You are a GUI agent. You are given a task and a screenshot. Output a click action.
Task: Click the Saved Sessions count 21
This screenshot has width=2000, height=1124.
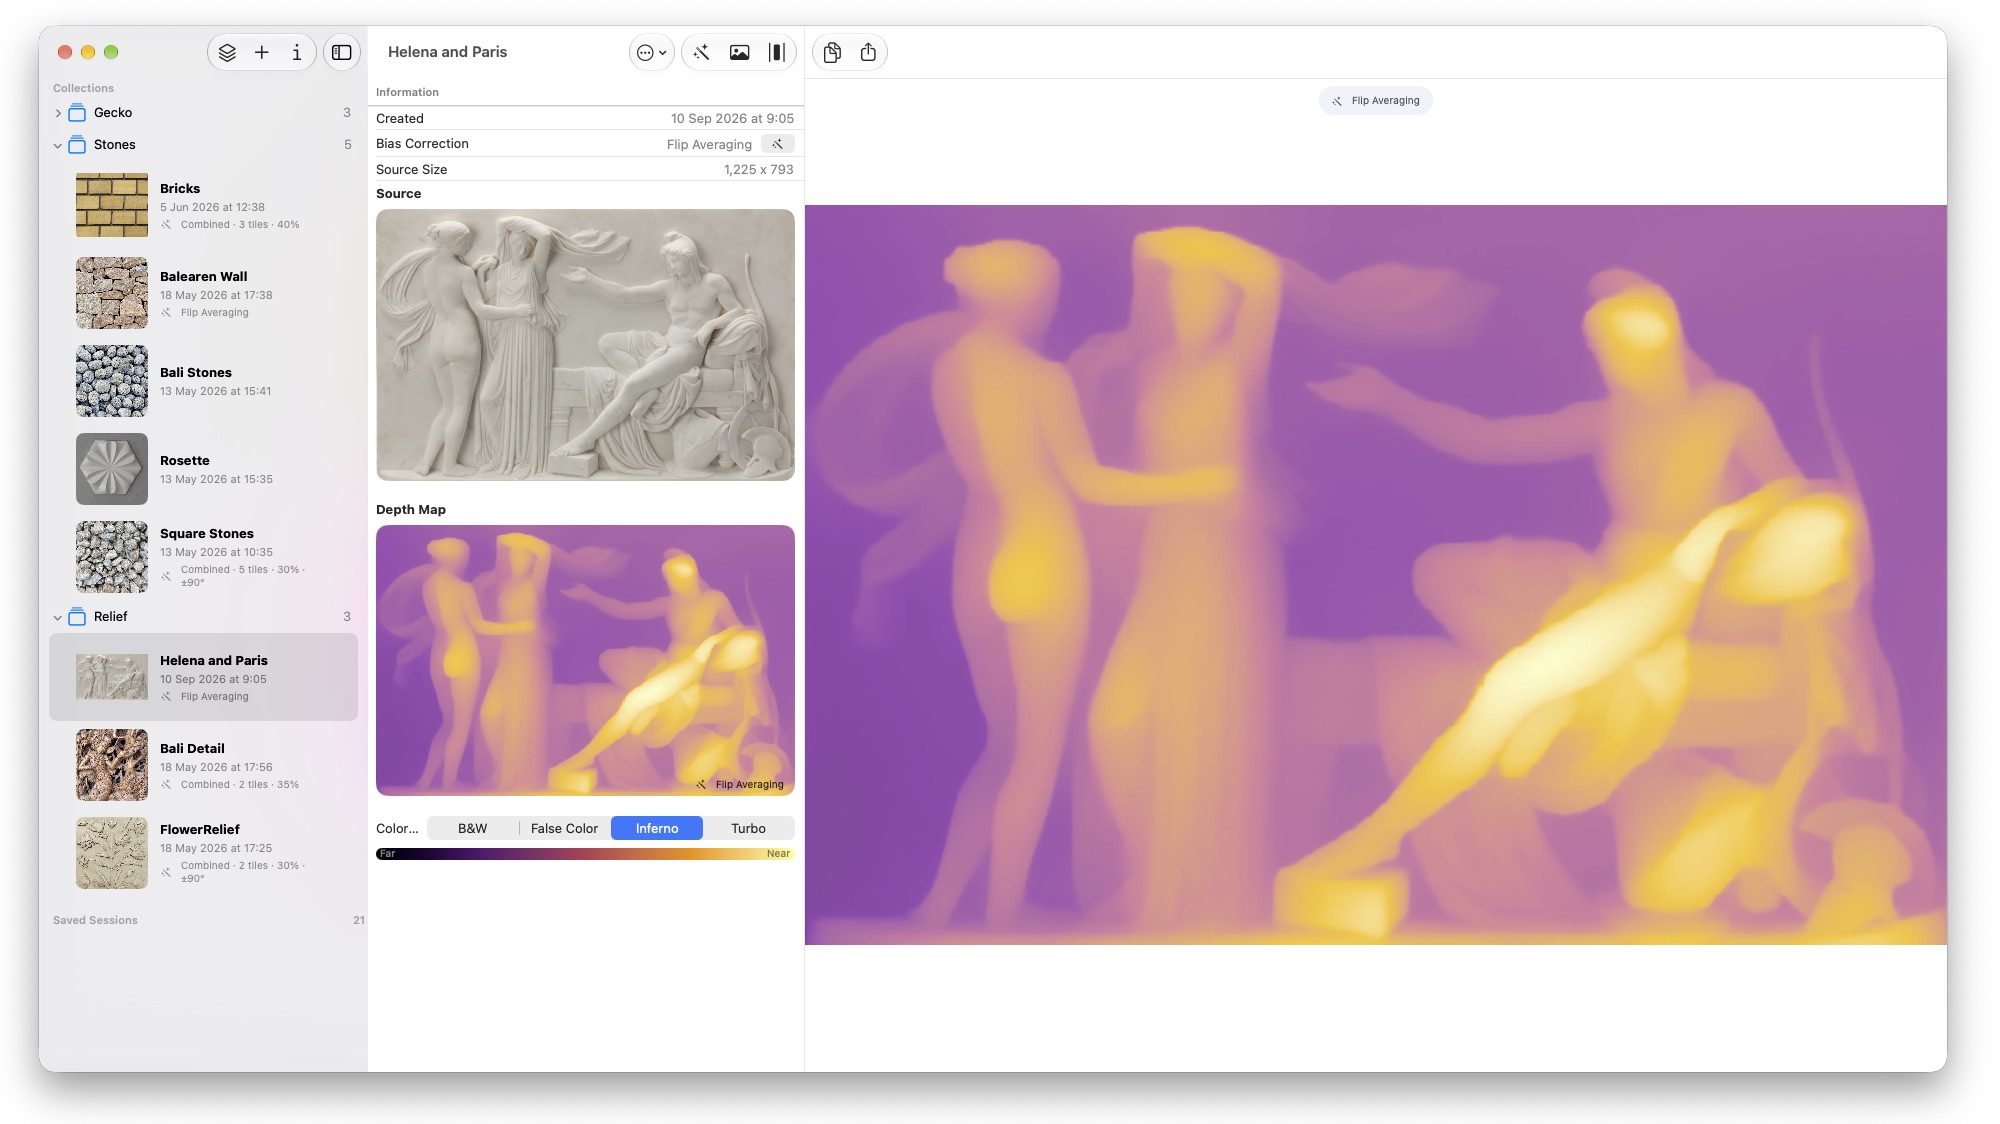[x=358, y=921]
